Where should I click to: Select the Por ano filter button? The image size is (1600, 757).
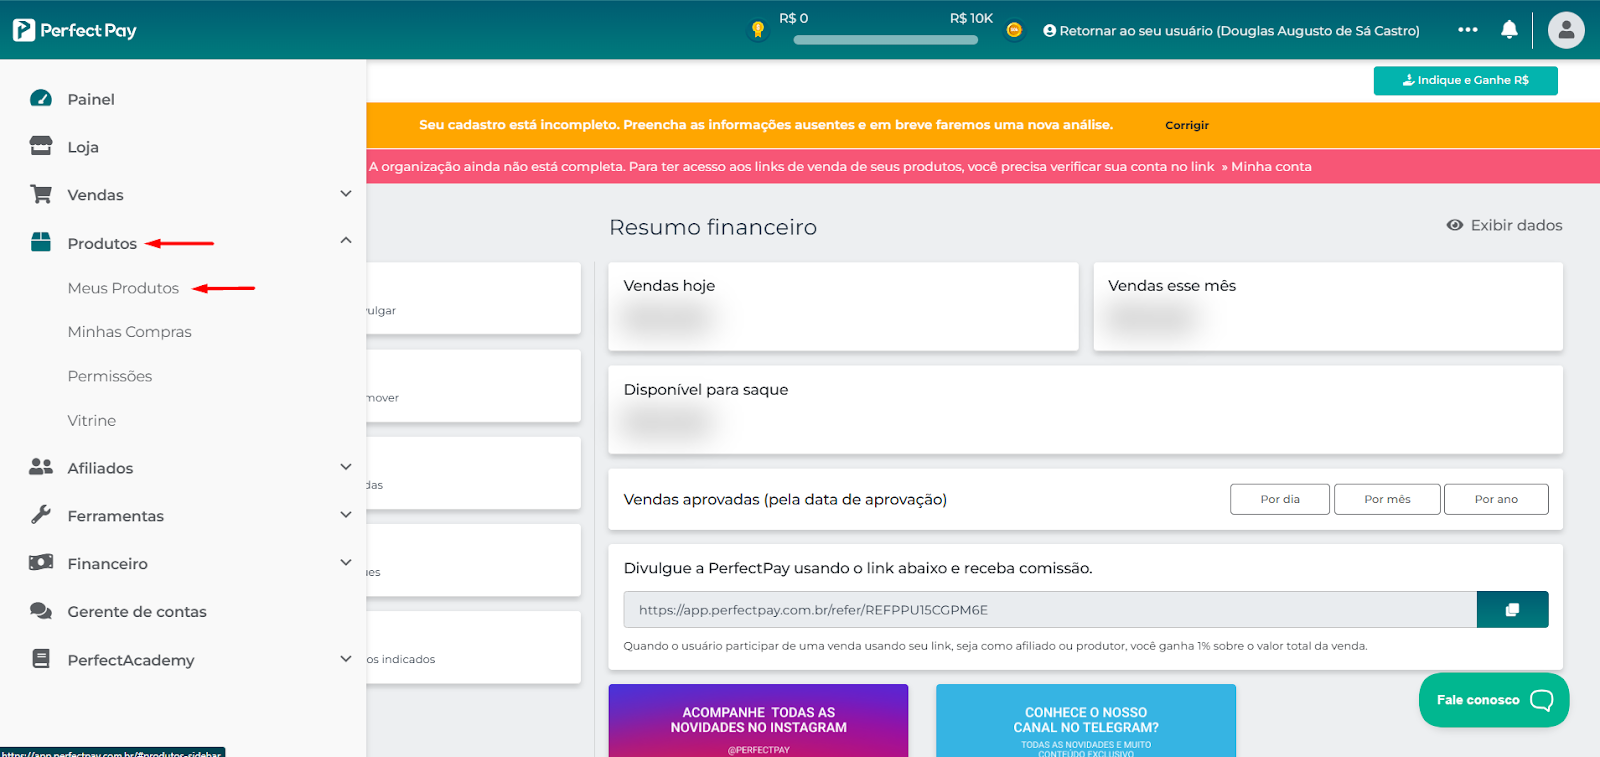point(1496,499)
